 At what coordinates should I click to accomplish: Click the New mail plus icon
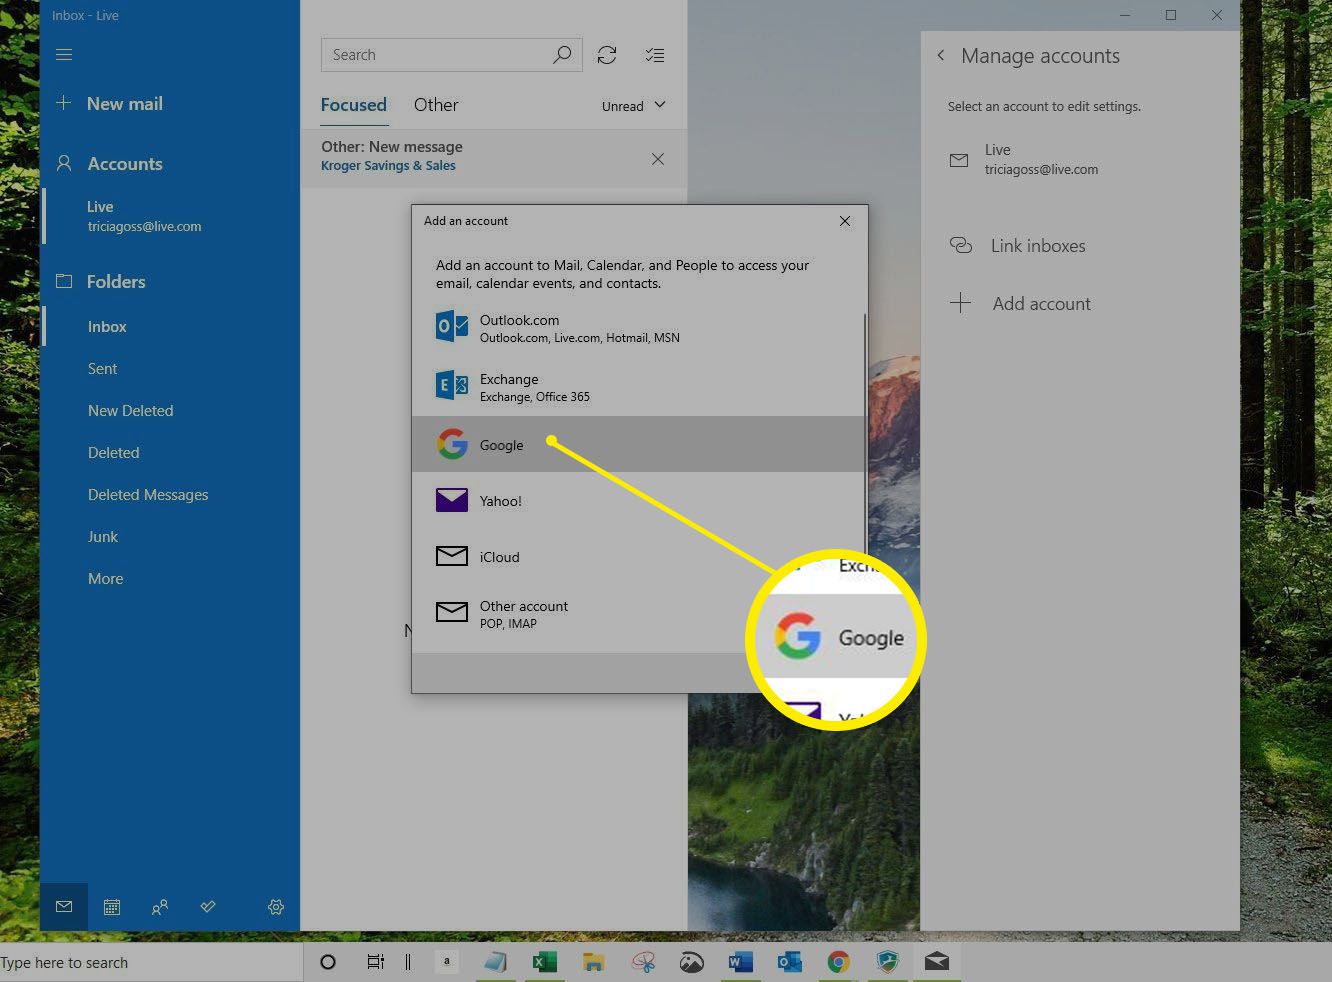64,103
